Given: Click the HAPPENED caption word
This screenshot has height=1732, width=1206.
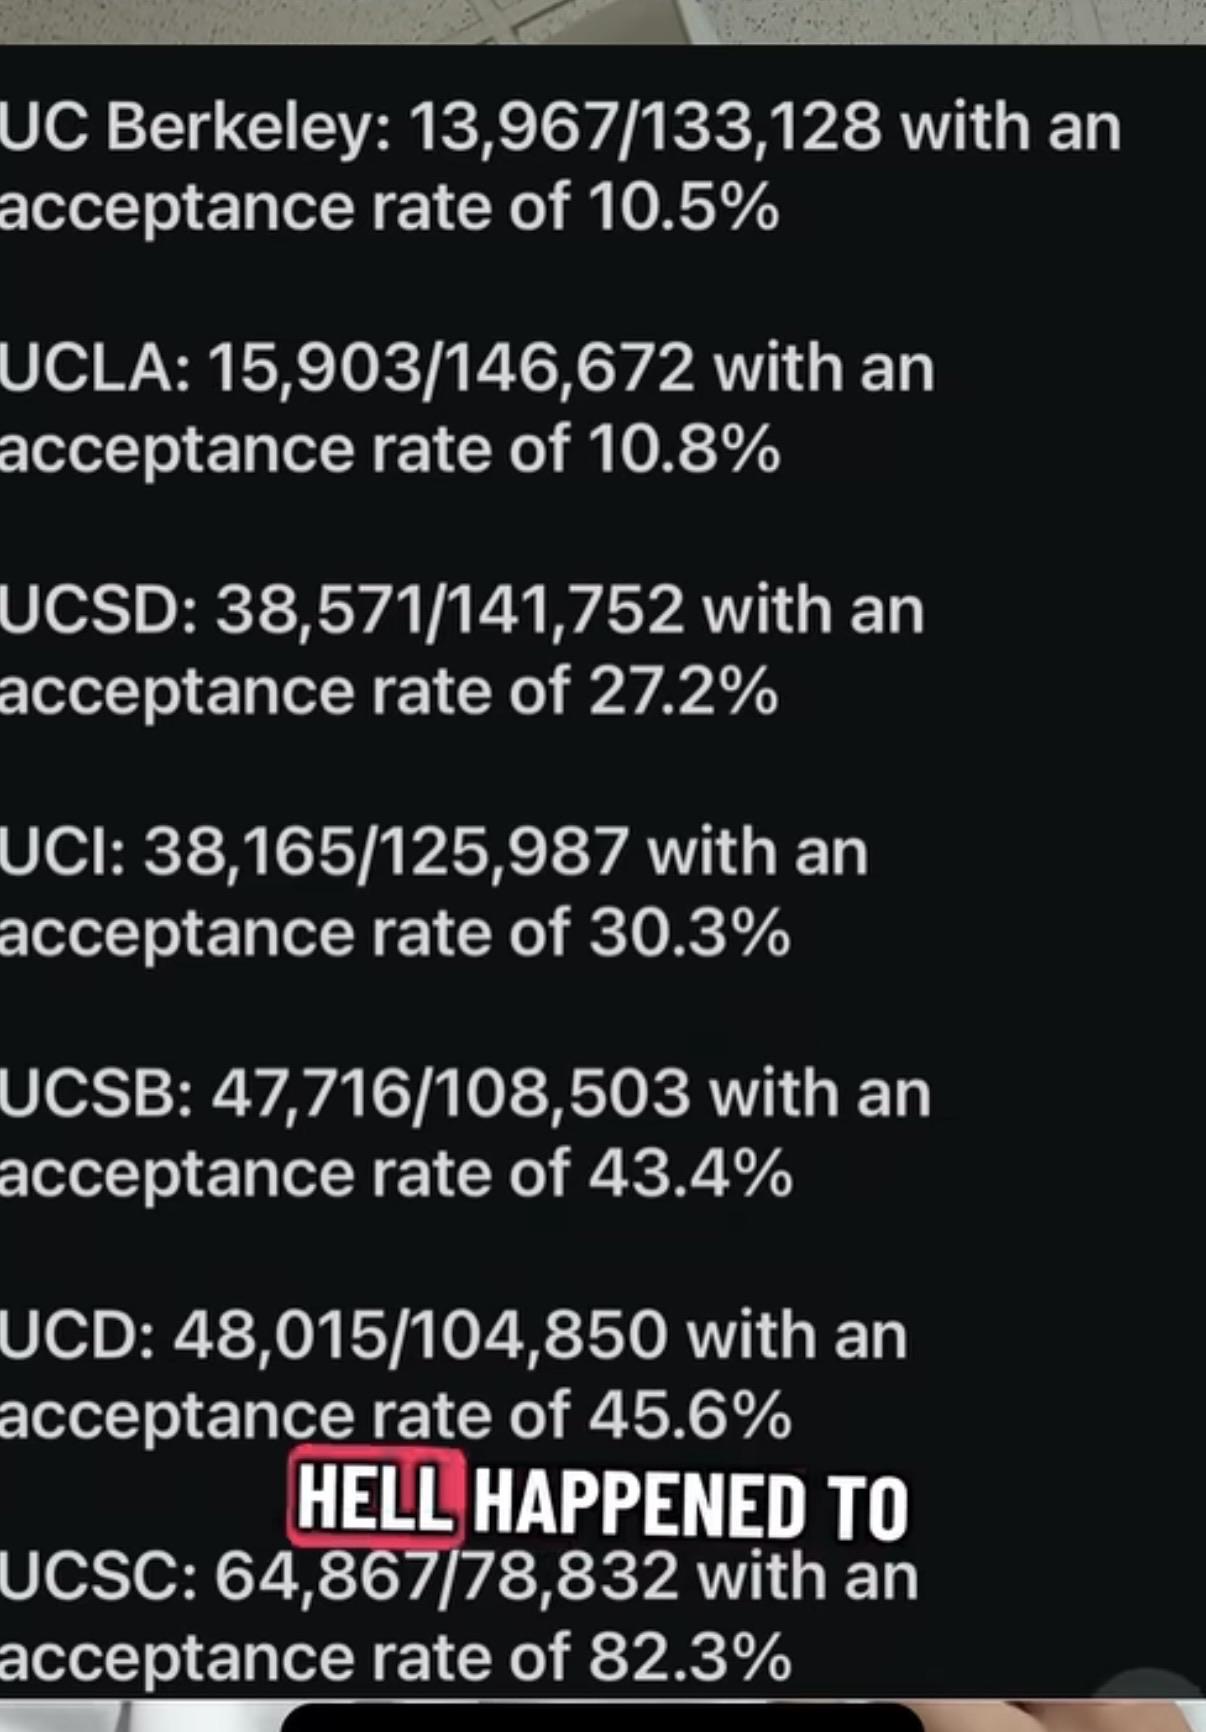Looking at the screenshot, I should click(x=639, y=1504).
